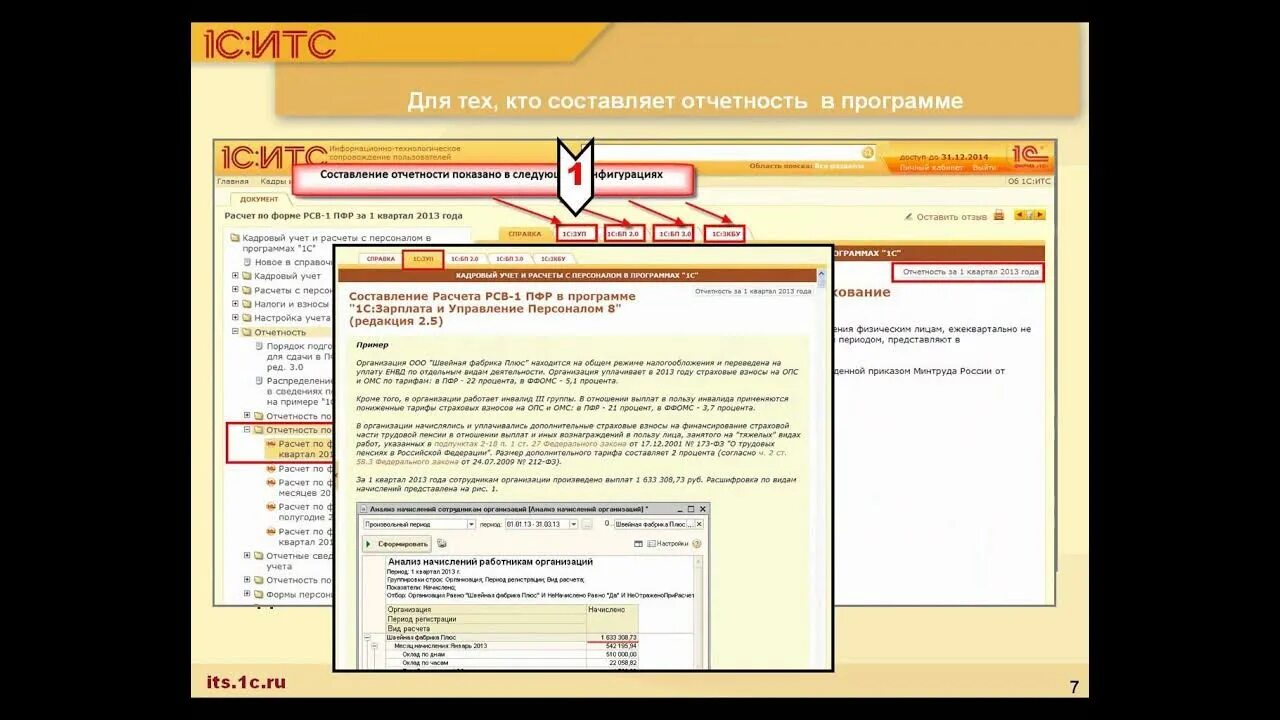Click the Личный кабинет link
1280x720 pixels.
click(932, 168)
